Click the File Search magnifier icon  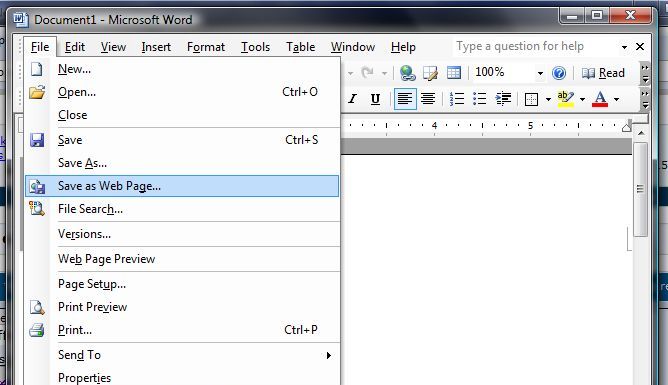click(37, 209)
